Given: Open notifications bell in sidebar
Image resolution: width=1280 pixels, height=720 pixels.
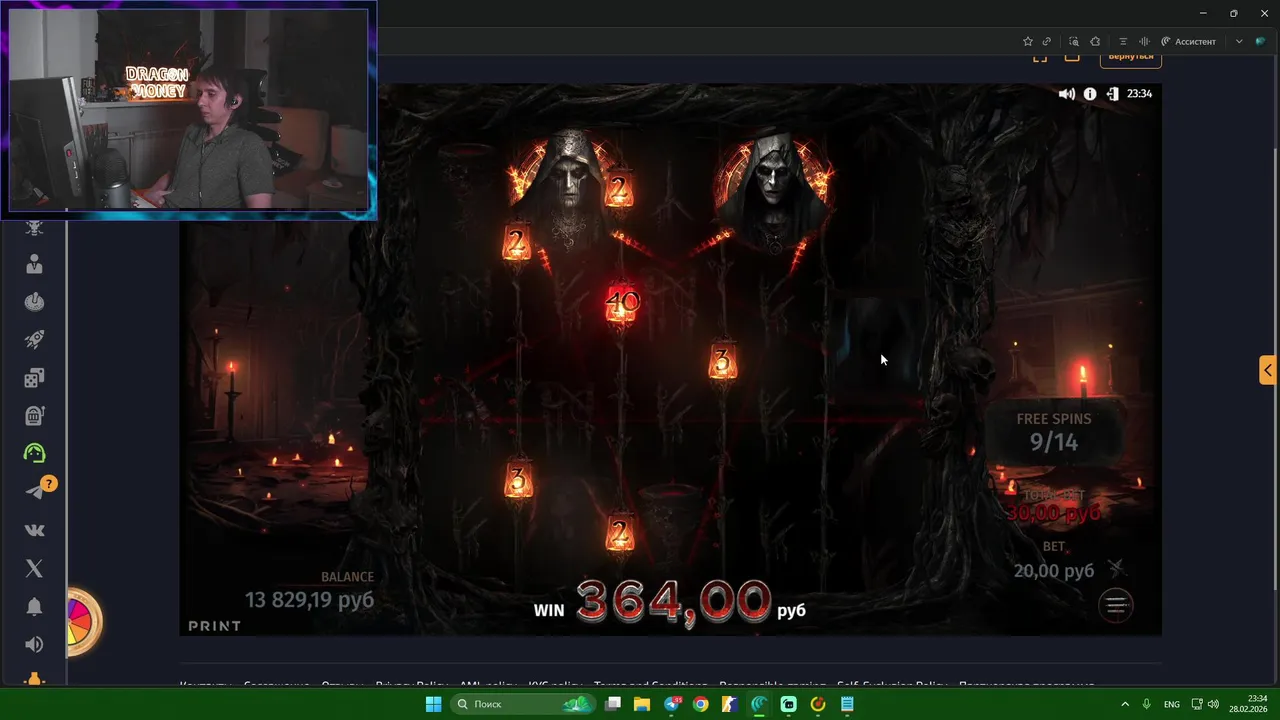Looking at the screenshot, I should pyautogui.click(x=35, y=606).
